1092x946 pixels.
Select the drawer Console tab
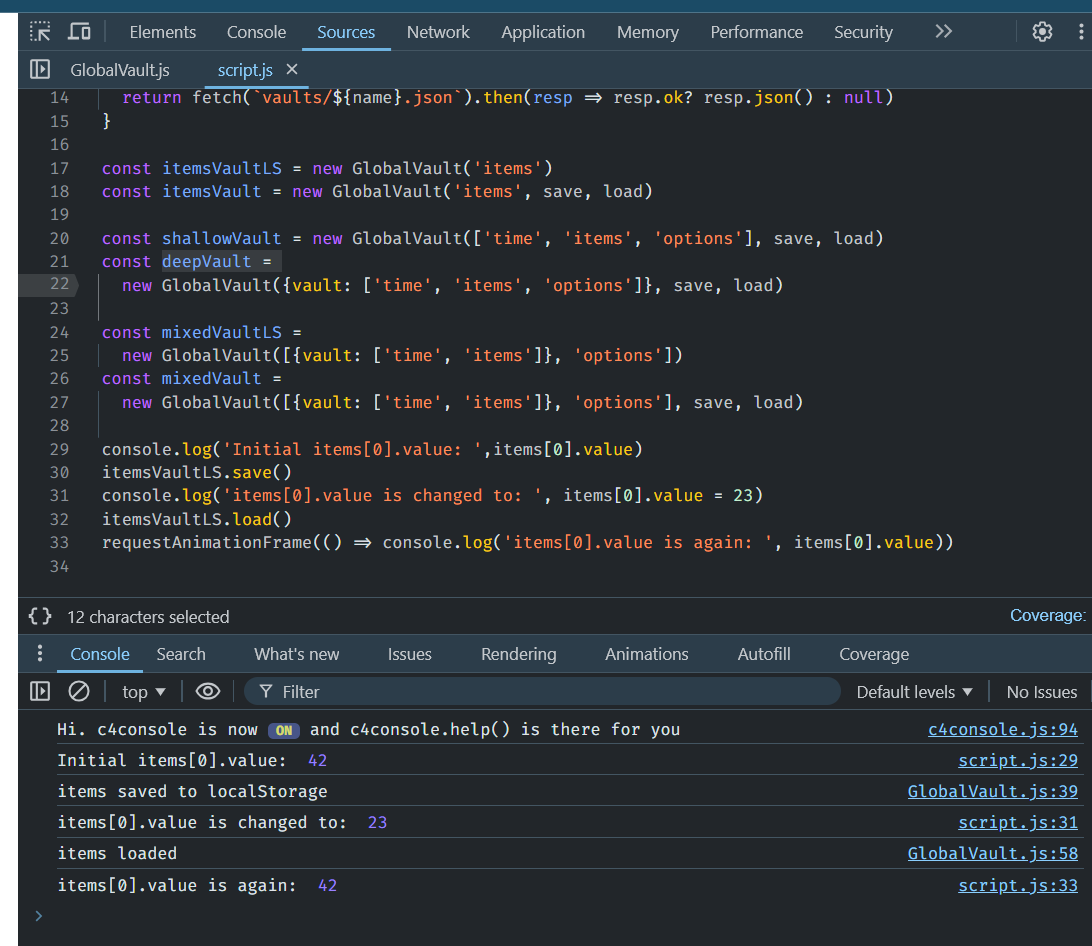(100, 654)
